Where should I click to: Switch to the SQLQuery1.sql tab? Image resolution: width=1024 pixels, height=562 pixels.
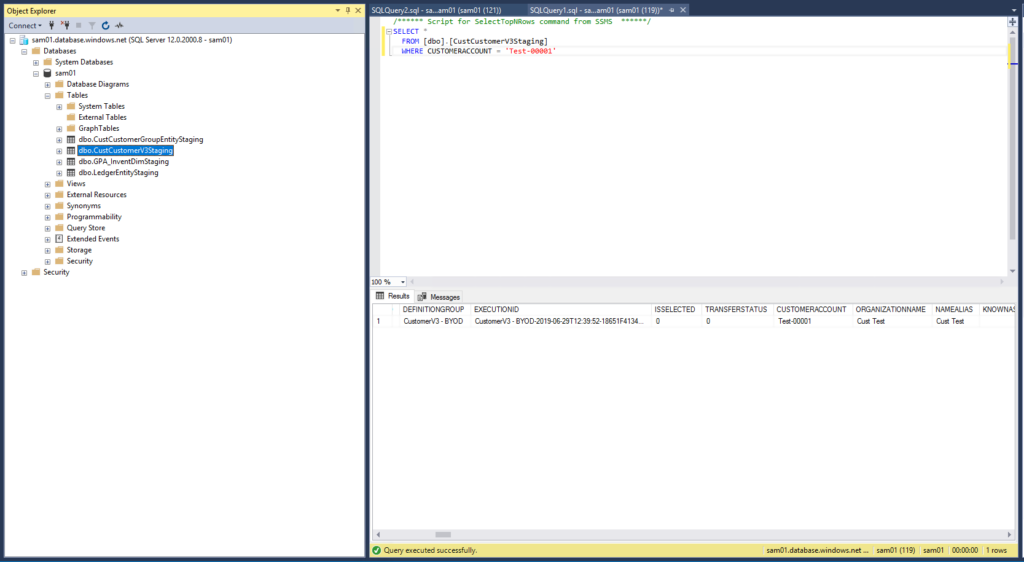(596, 10)
